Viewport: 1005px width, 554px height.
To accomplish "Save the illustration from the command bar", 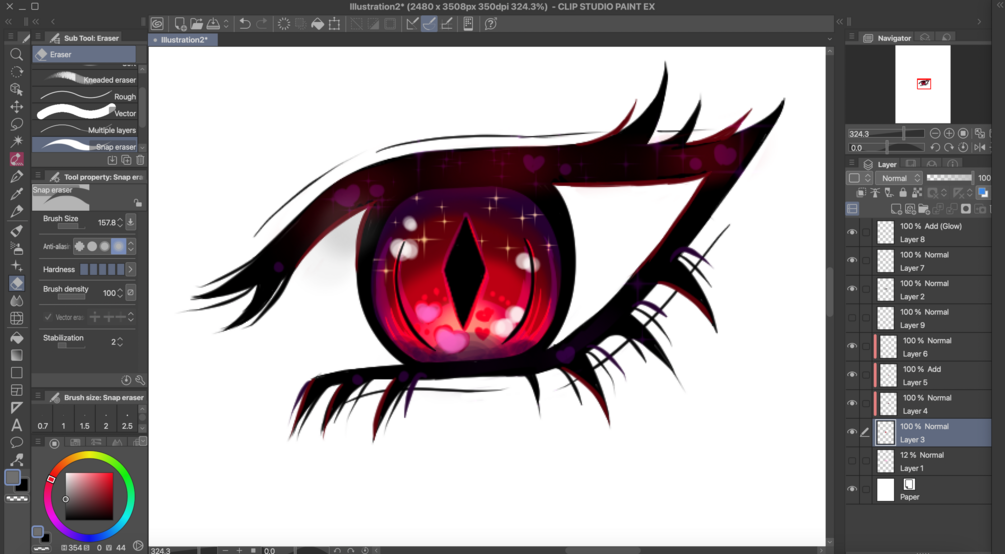I will tap(213, 24).
